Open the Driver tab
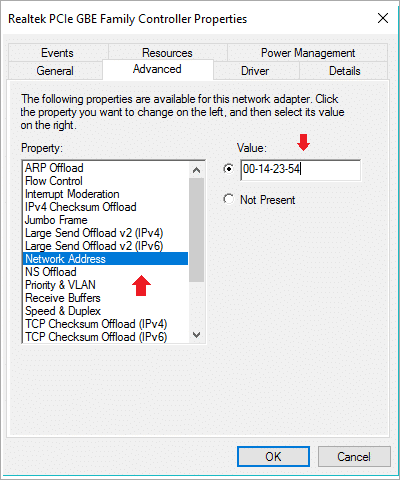Viewport: 400px width, 480px height. (x=255, y=71)
